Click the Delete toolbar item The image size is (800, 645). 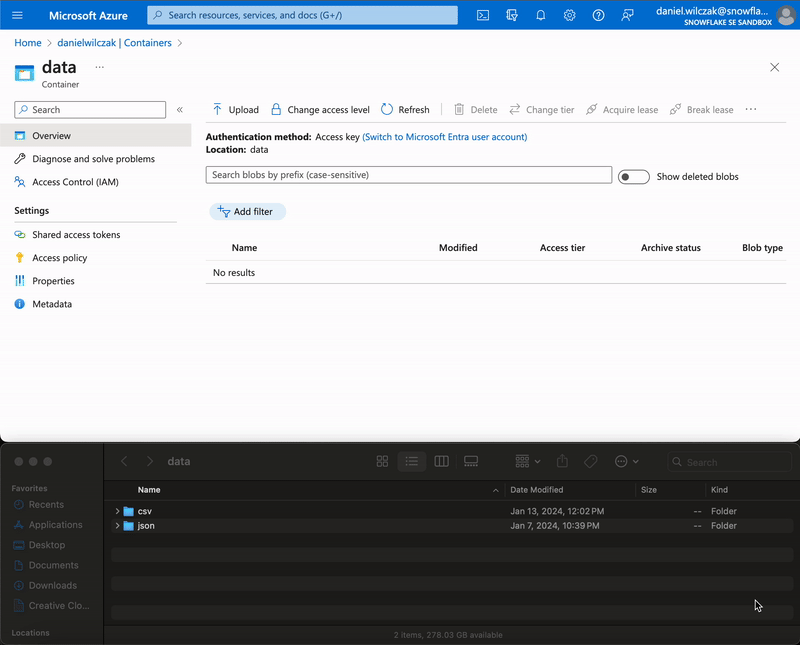(x=476, y=110)
